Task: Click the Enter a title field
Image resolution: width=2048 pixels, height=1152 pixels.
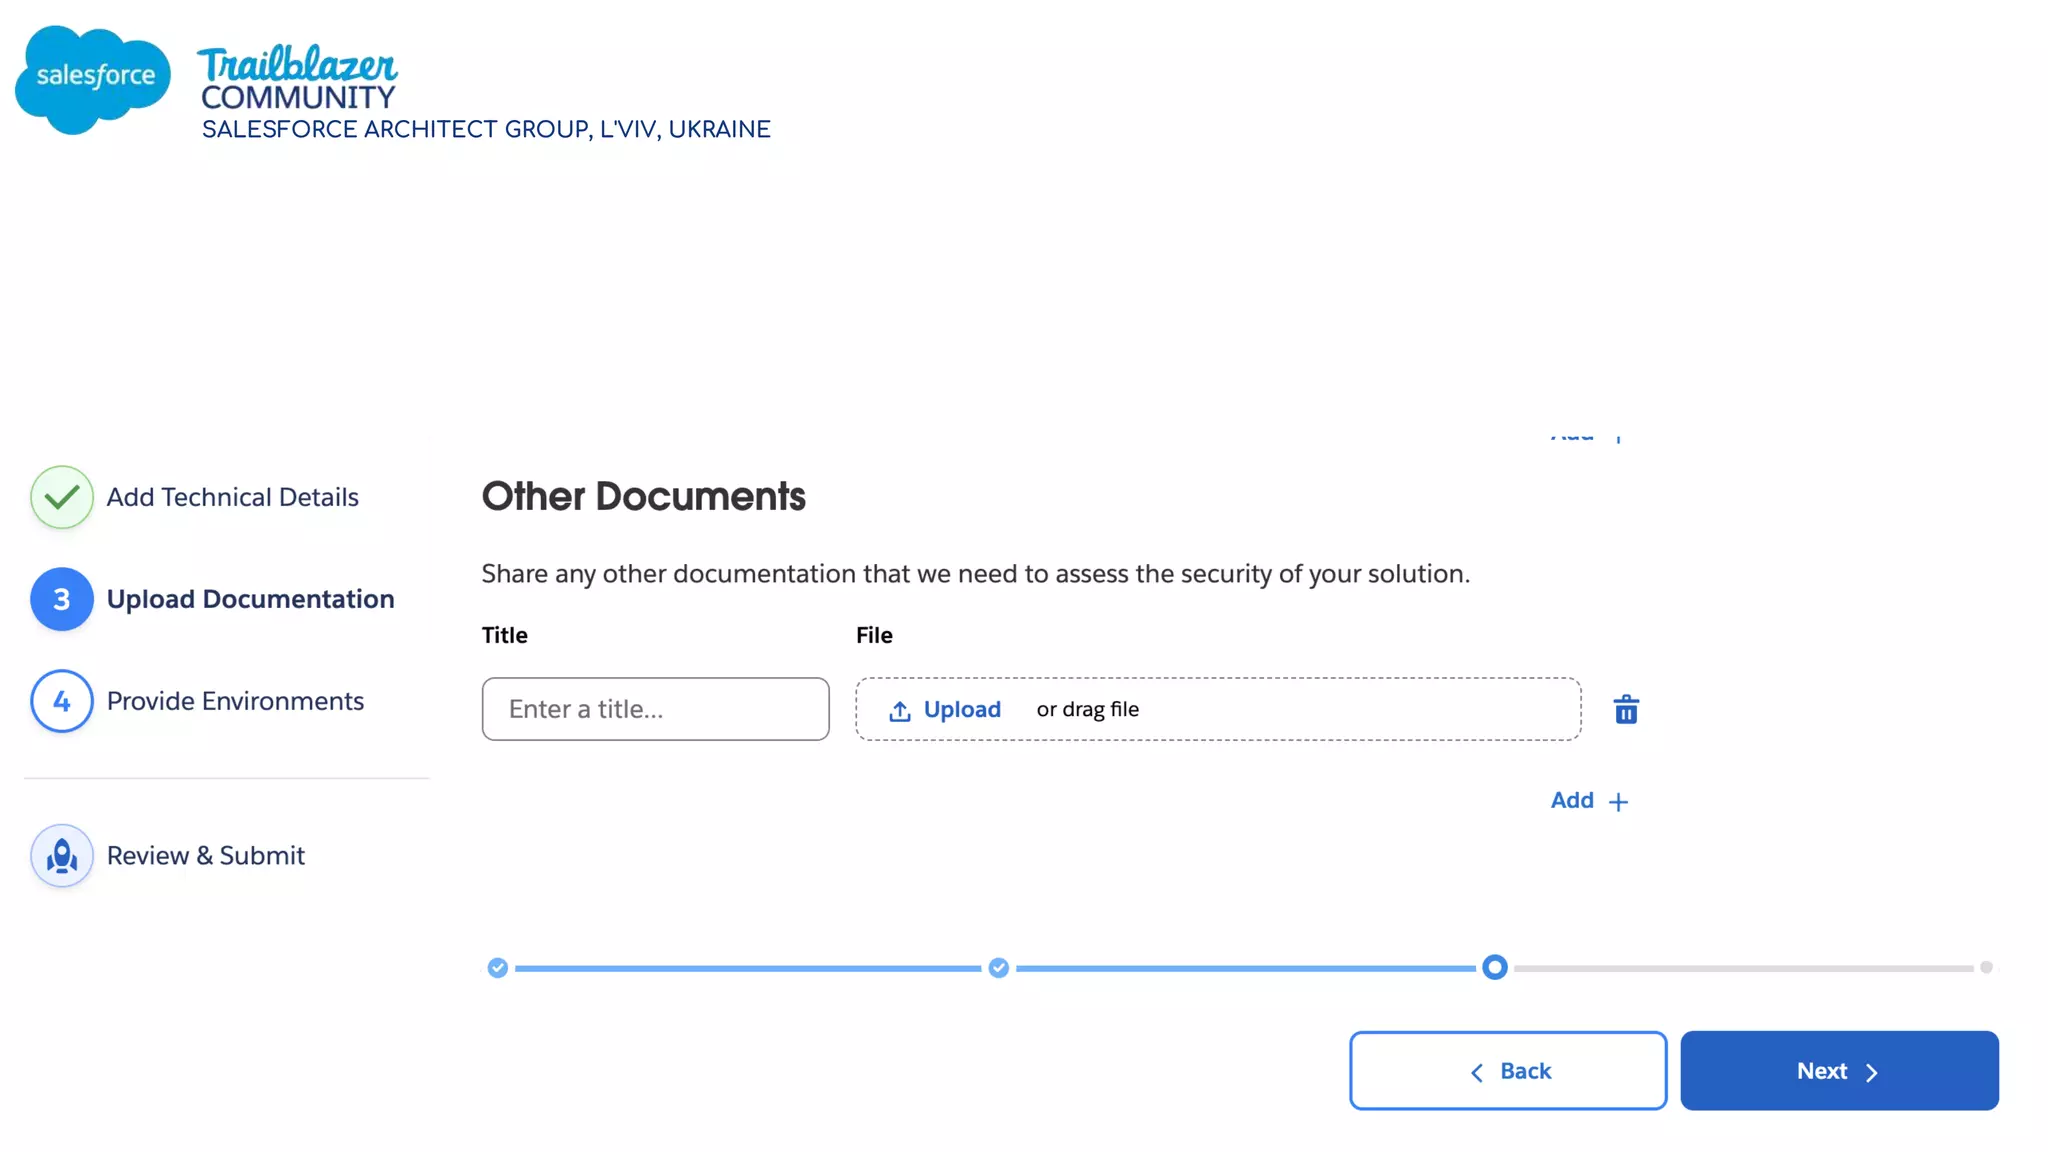Action: coord(655,710)
